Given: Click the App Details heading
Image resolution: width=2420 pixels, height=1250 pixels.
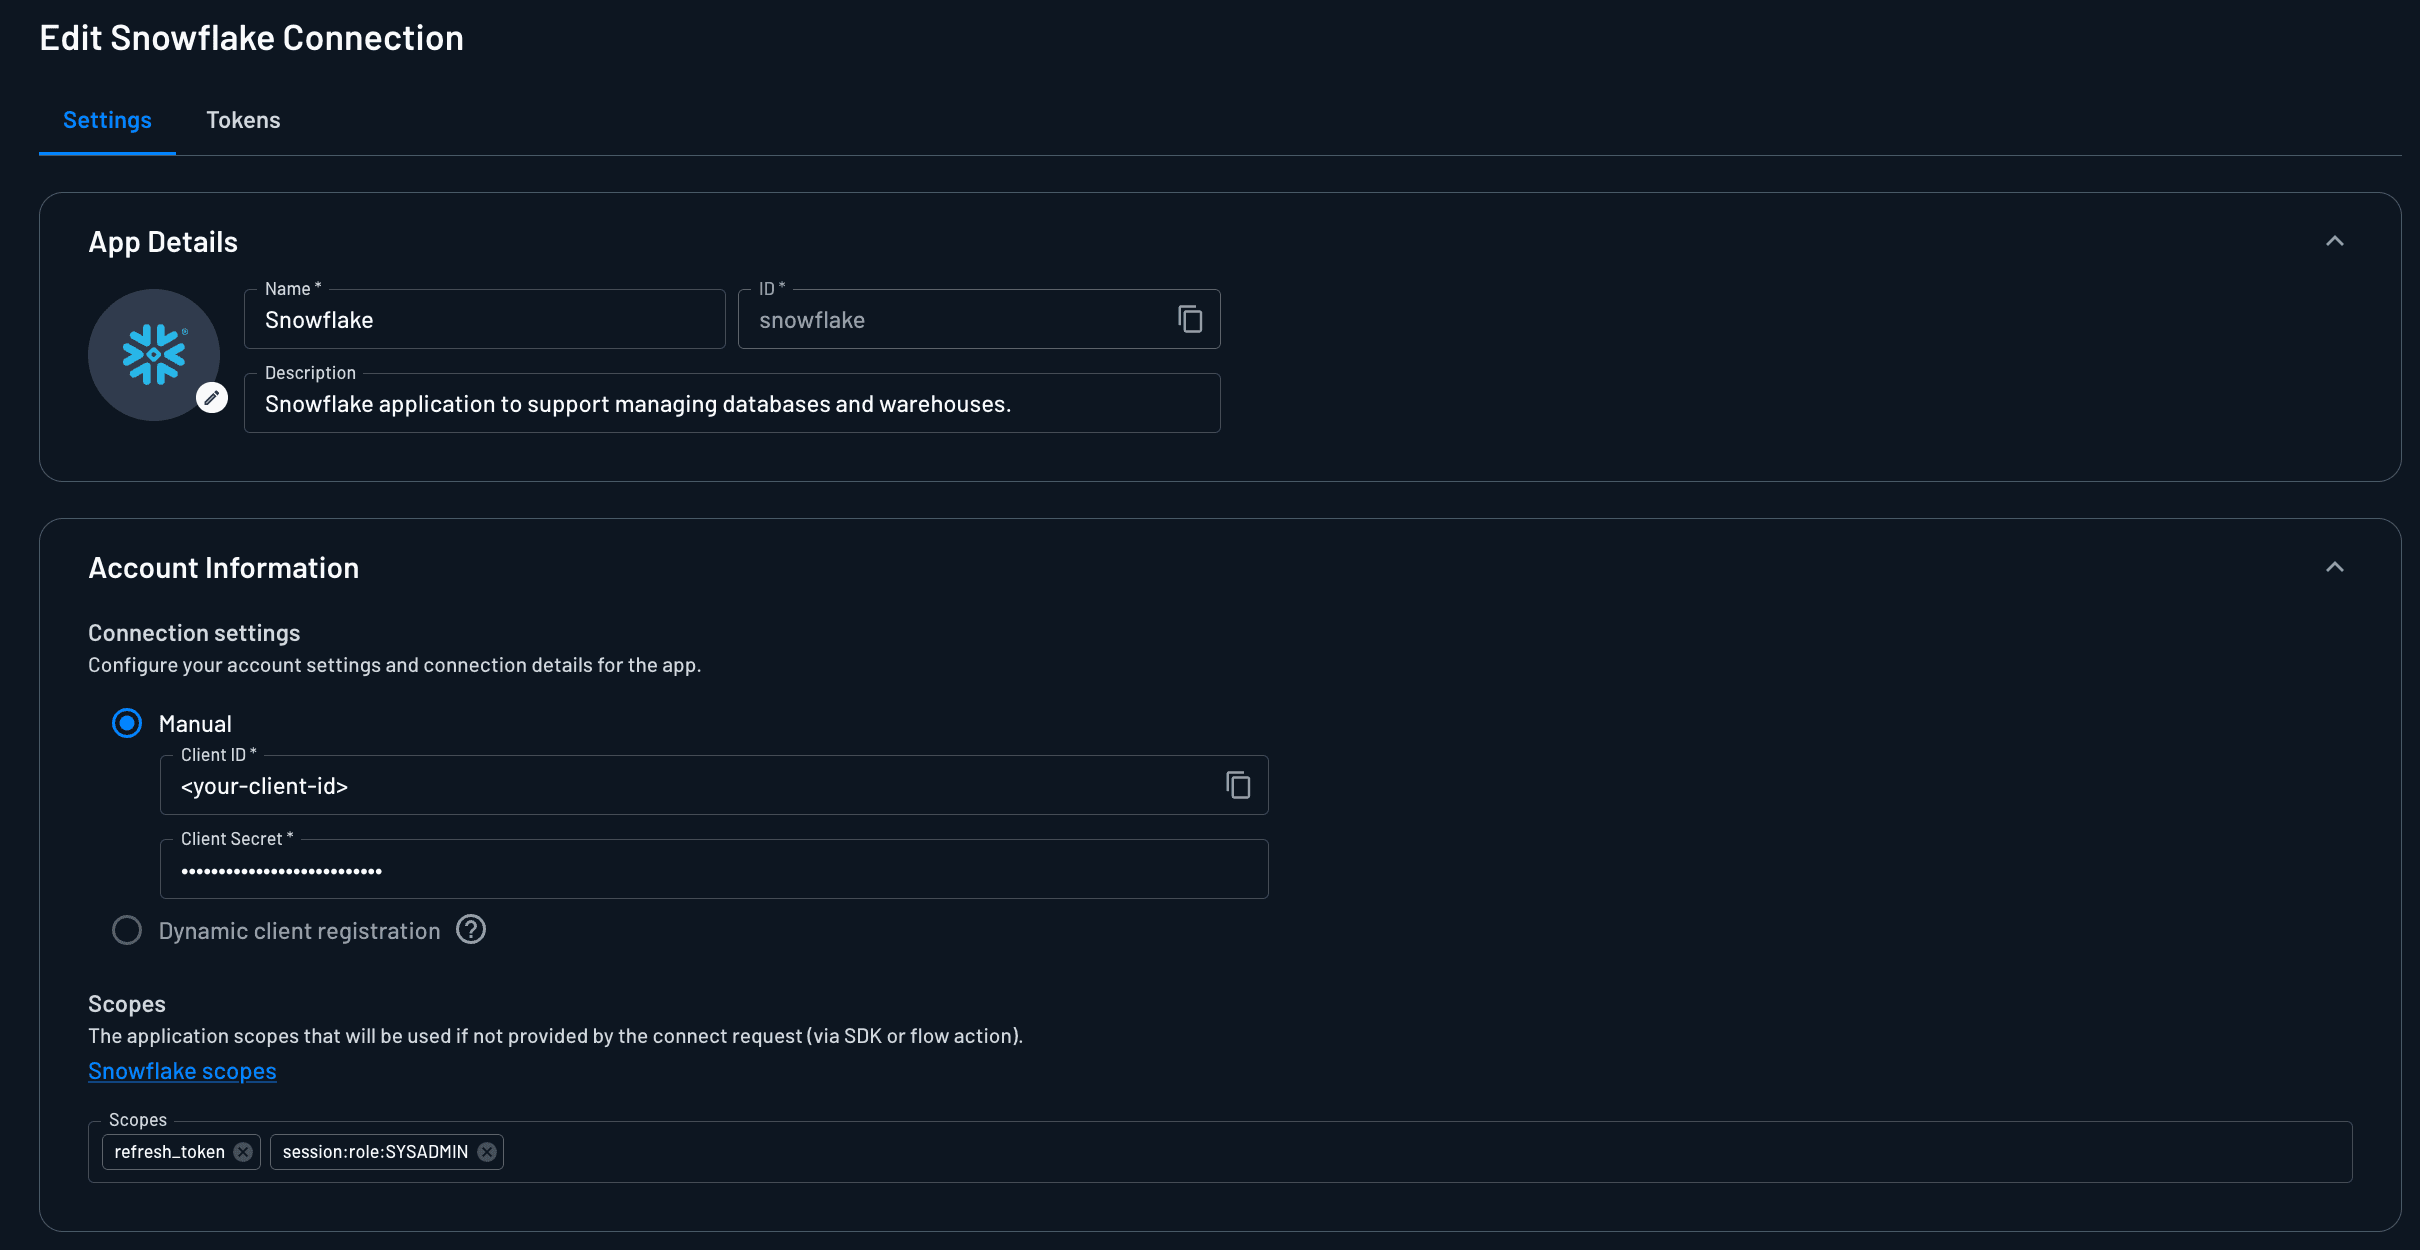Looking at the screenshot, I should tap(163, 242).
